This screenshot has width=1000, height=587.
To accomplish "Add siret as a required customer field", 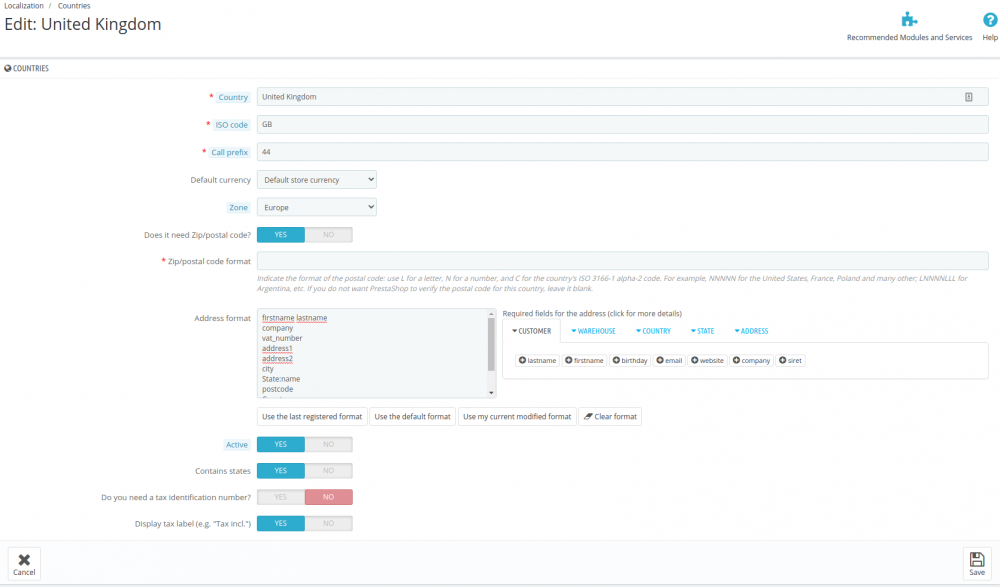I will (x=790, y=360).
